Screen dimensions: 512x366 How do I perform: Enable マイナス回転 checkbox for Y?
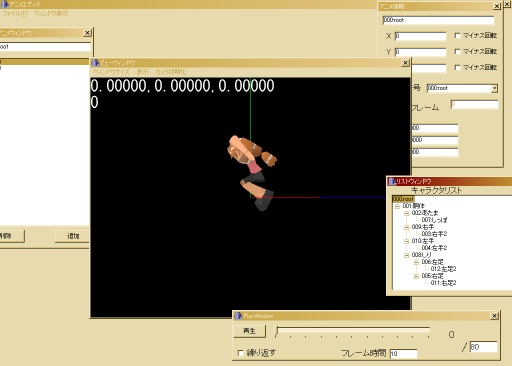[457, 51]
